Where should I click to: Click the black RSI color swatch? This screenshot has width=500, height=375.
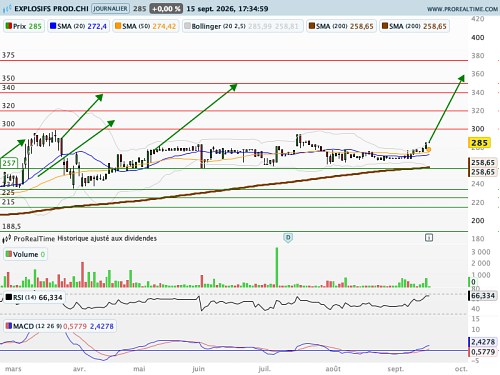point(9,297)
